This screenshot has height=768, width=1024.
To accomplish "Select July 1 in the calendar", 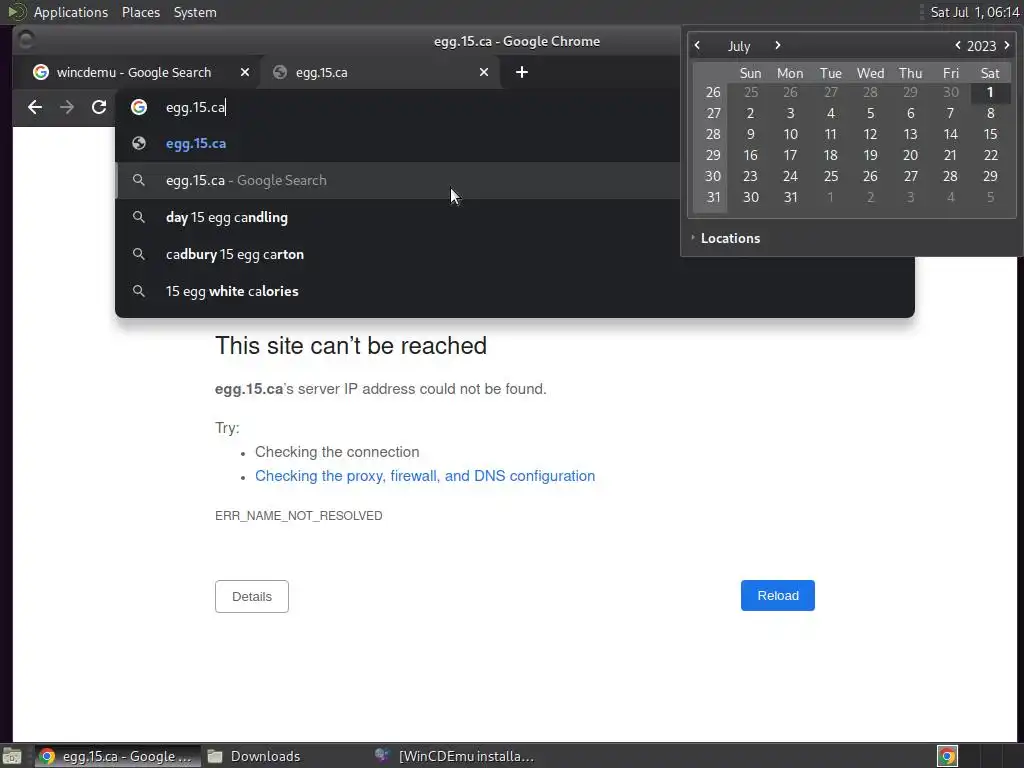I will [990, 92].
